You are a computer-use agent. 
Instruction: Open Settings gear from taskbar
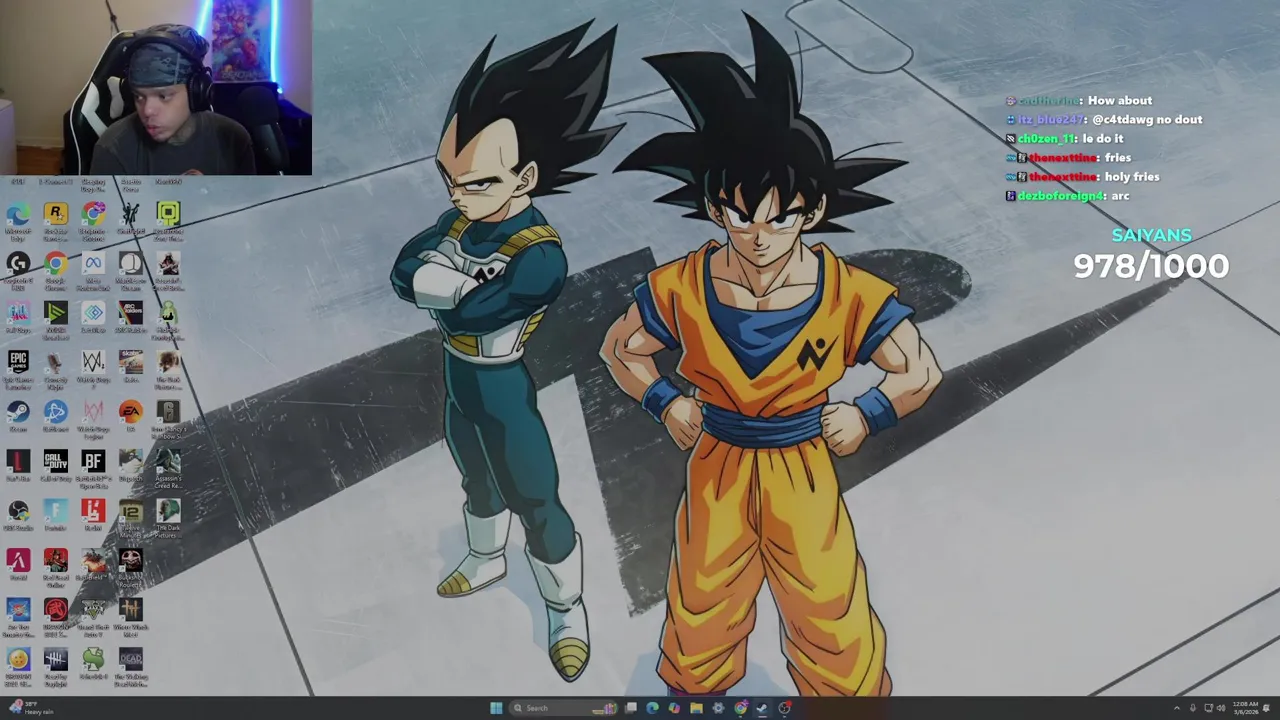point(718,708)
